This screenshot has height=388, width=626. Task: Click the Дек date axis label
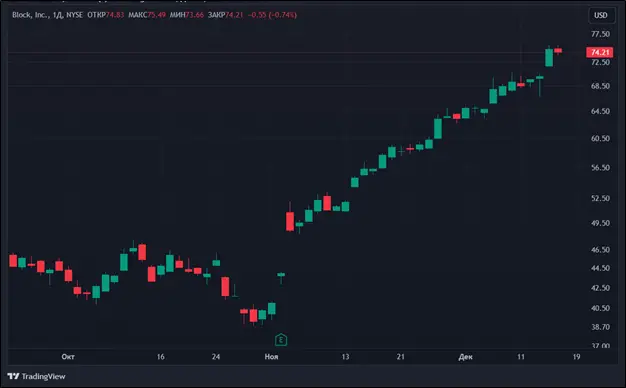466,356
